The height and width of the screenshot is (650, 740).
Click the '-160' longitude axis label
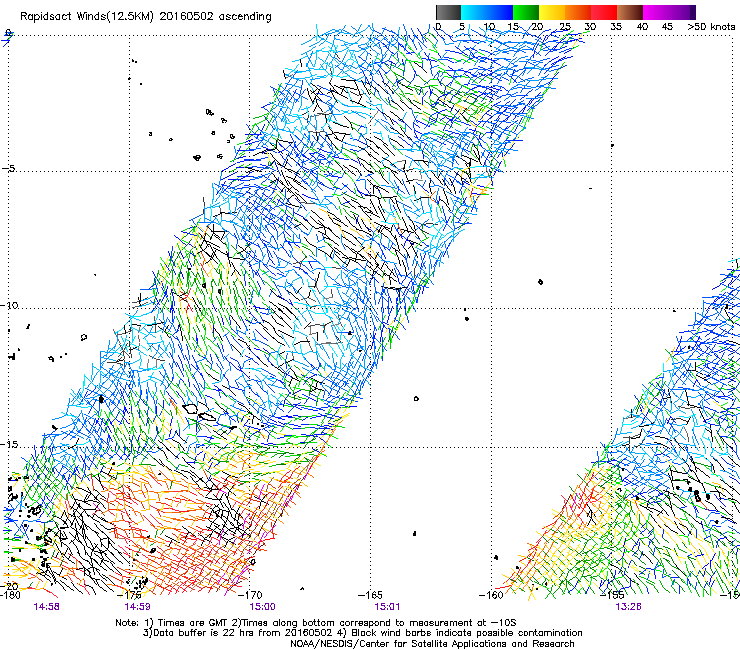(x=491, y=595)
